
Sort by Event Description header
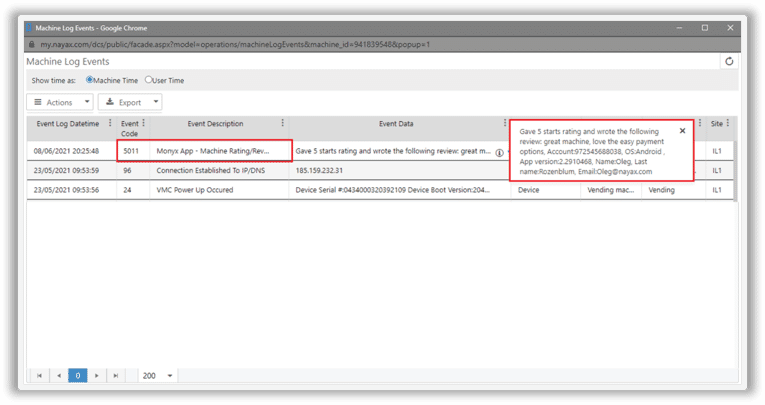pyautogui.click(x=215, y=124)
